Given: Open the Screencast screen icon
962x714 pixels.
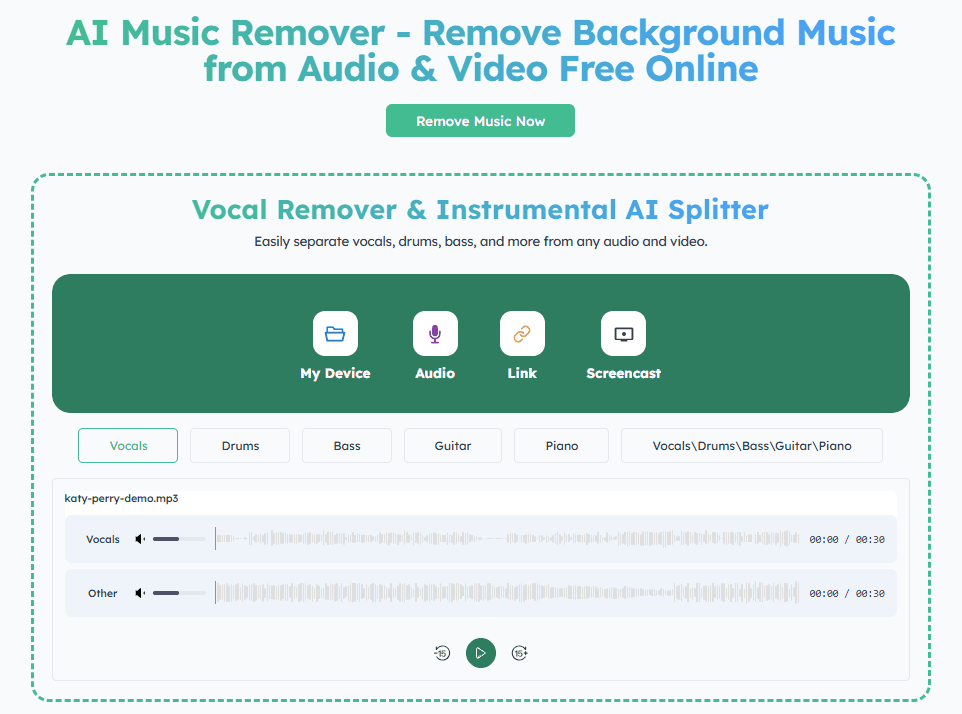Looking at the screenshot, I should click(623, 334).
